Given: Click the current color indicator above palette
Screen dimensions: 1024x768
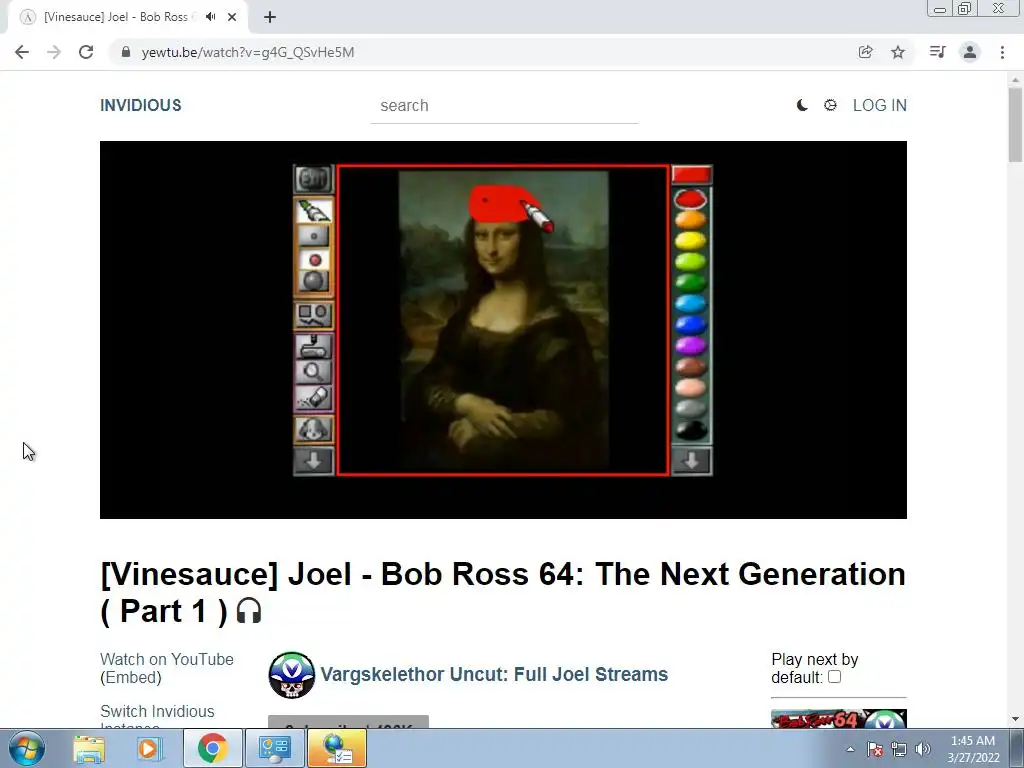Looking at the screenshot, I should (692, 174).
